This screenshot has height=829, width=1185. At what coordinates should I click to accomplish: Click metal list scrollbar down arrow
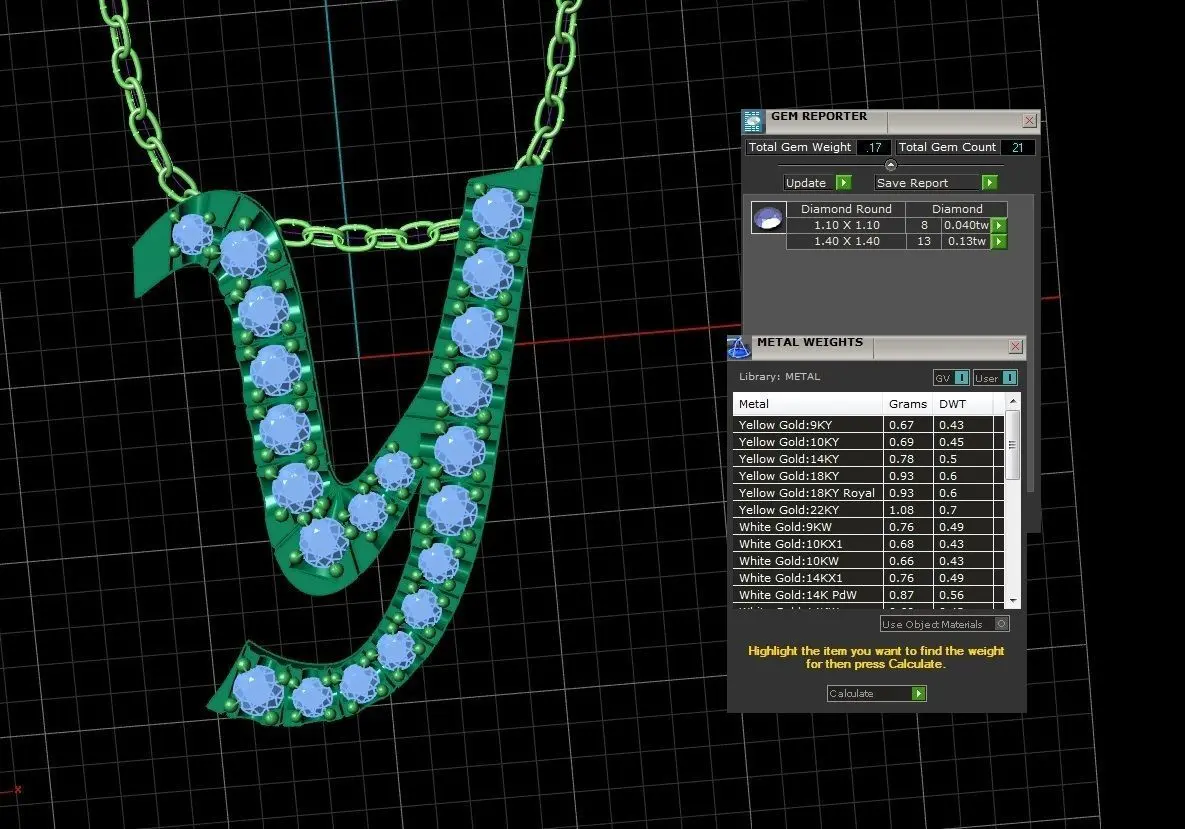(1013, 601)
